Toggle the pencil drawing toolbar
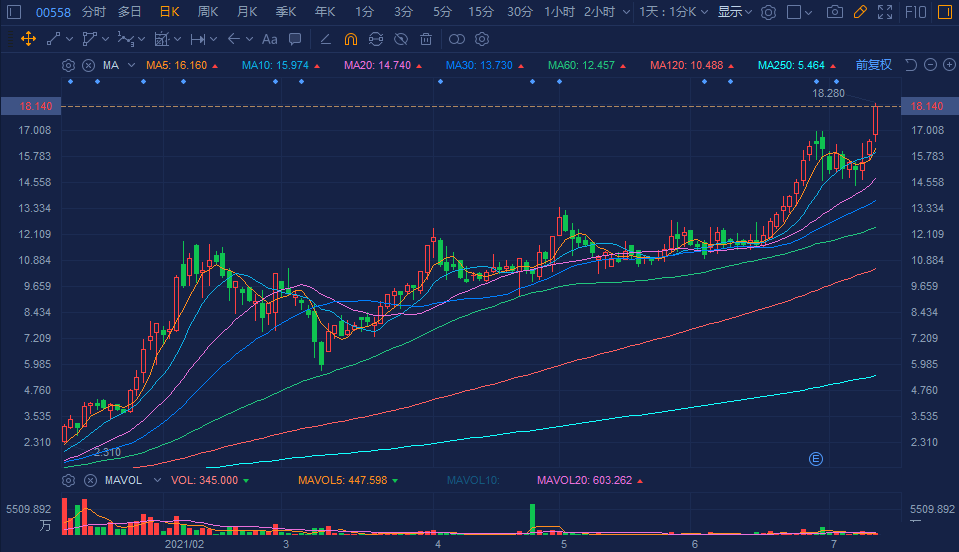Viewport: 959px width, 552px height. 861,12
